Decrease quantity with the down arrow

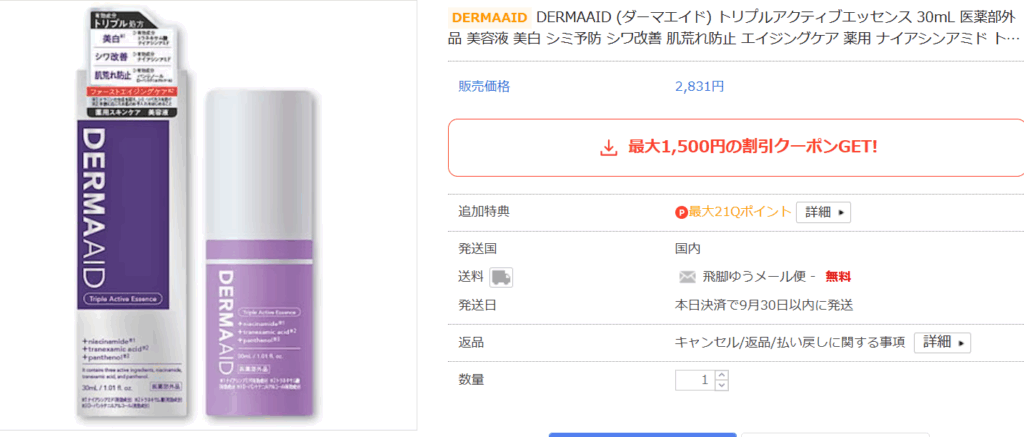click(x=722, y=385)
